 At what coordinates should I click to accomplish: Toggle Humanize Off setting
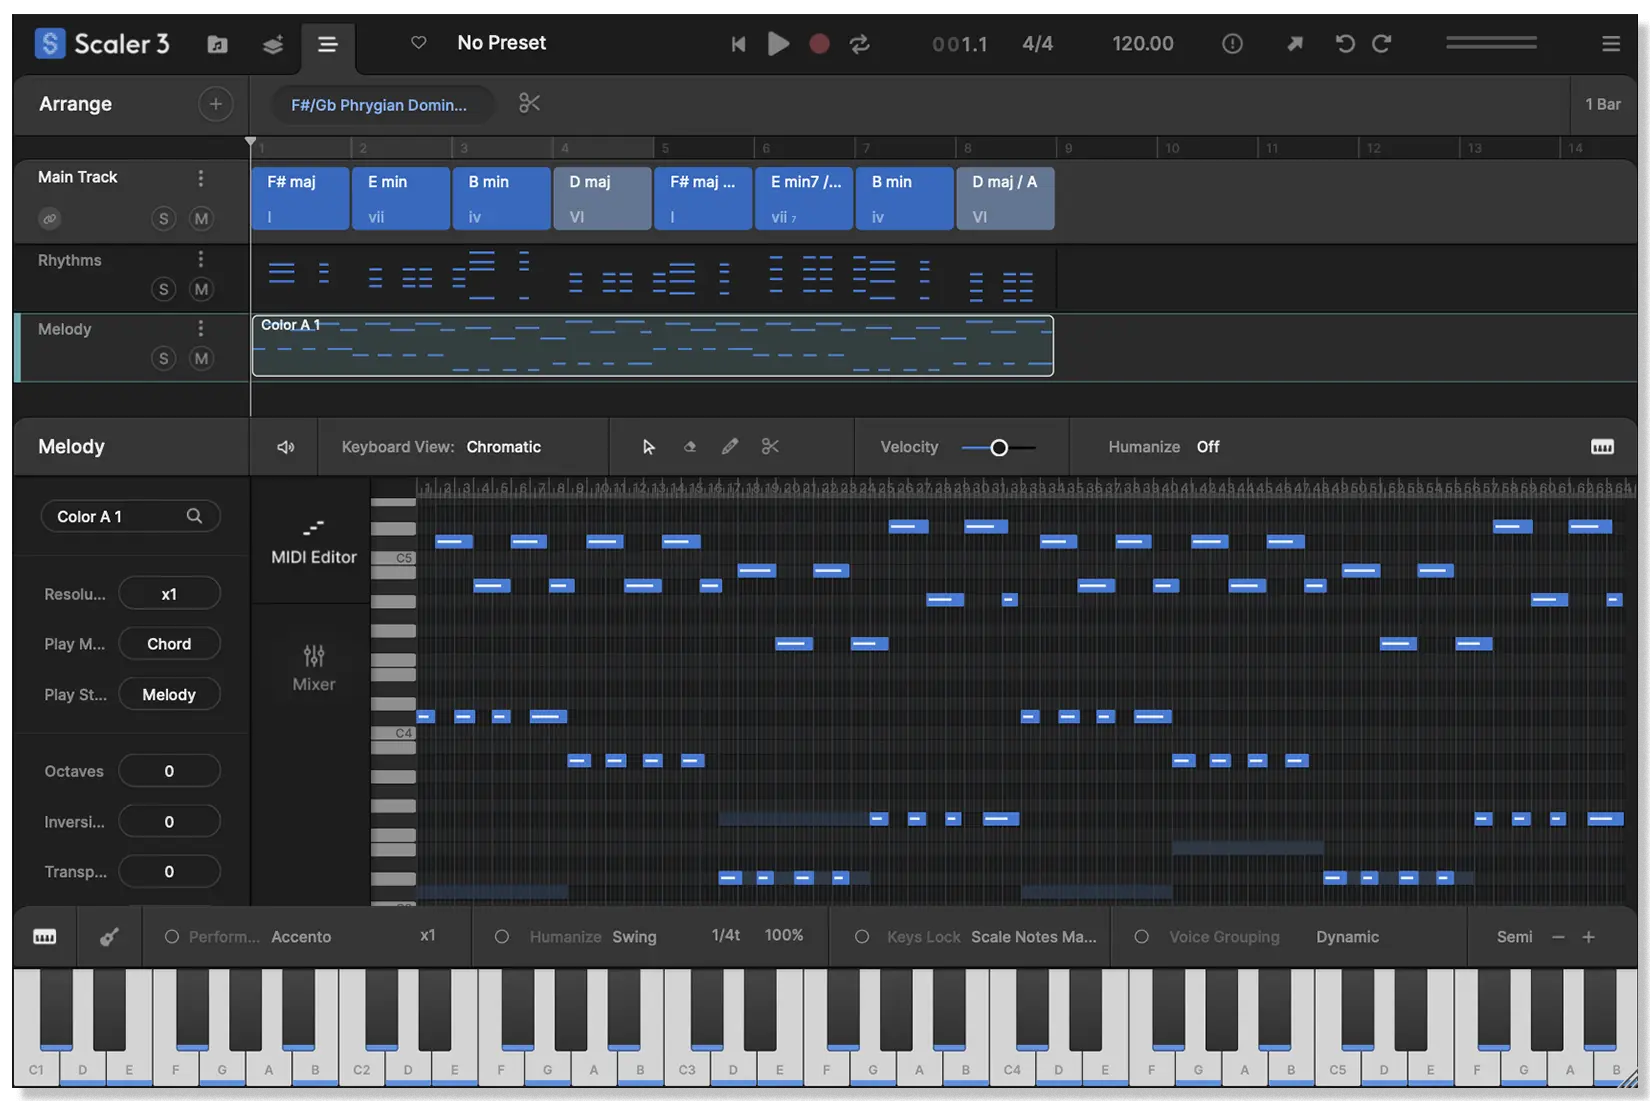[1207, 447]
